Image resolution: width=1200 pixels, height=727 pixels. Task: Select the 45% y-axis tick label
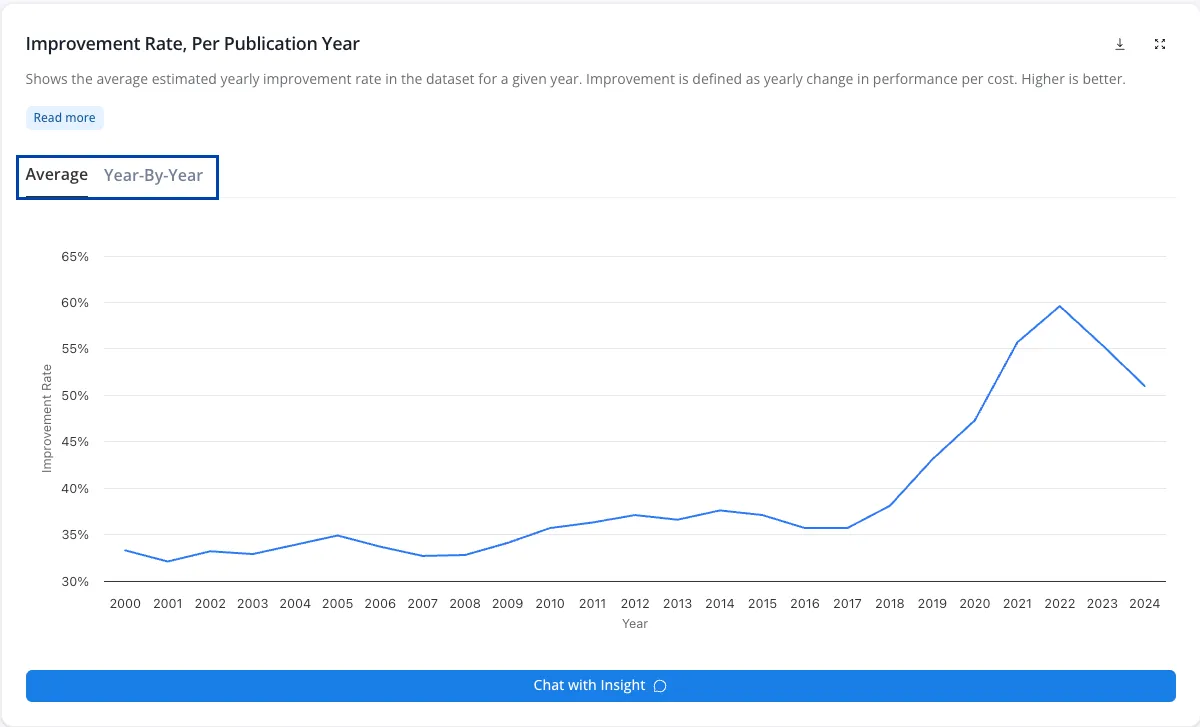click(75, 442)
